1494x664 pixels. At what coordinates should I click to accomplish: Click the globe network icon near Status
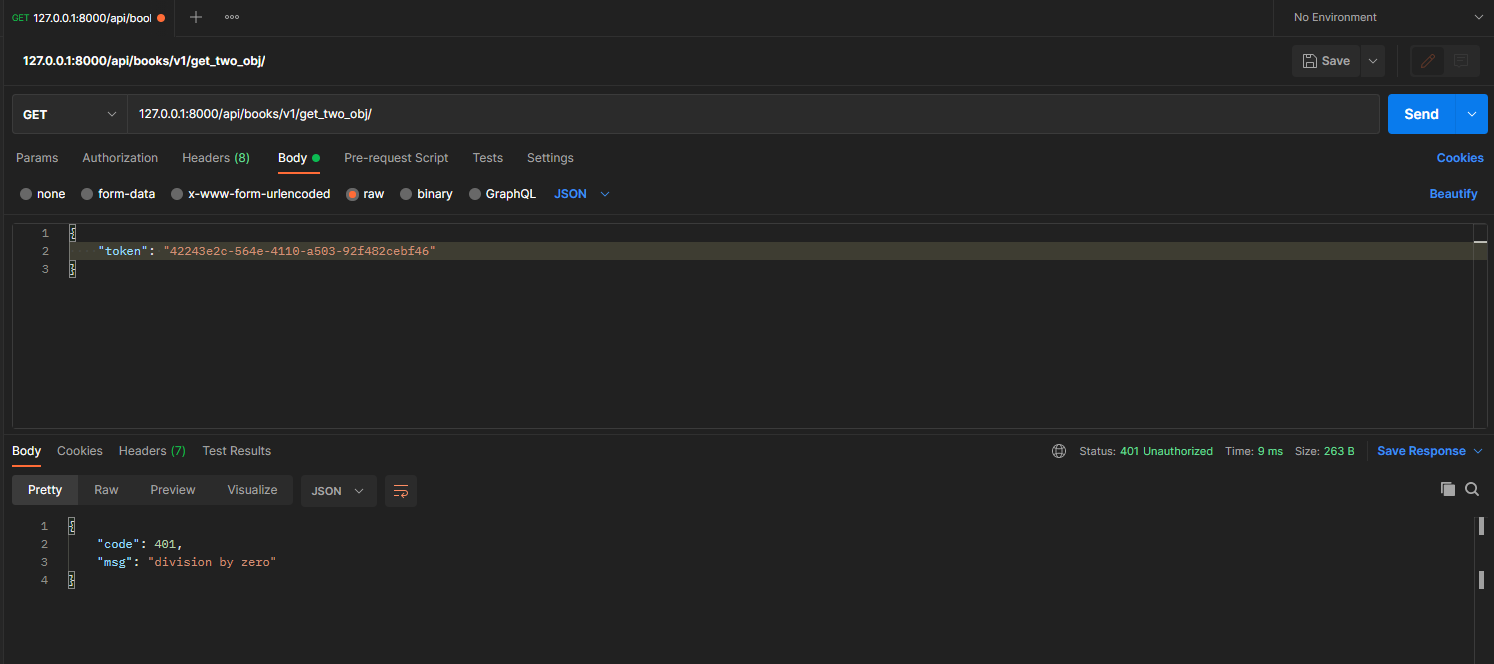(x=1059, y=451)
